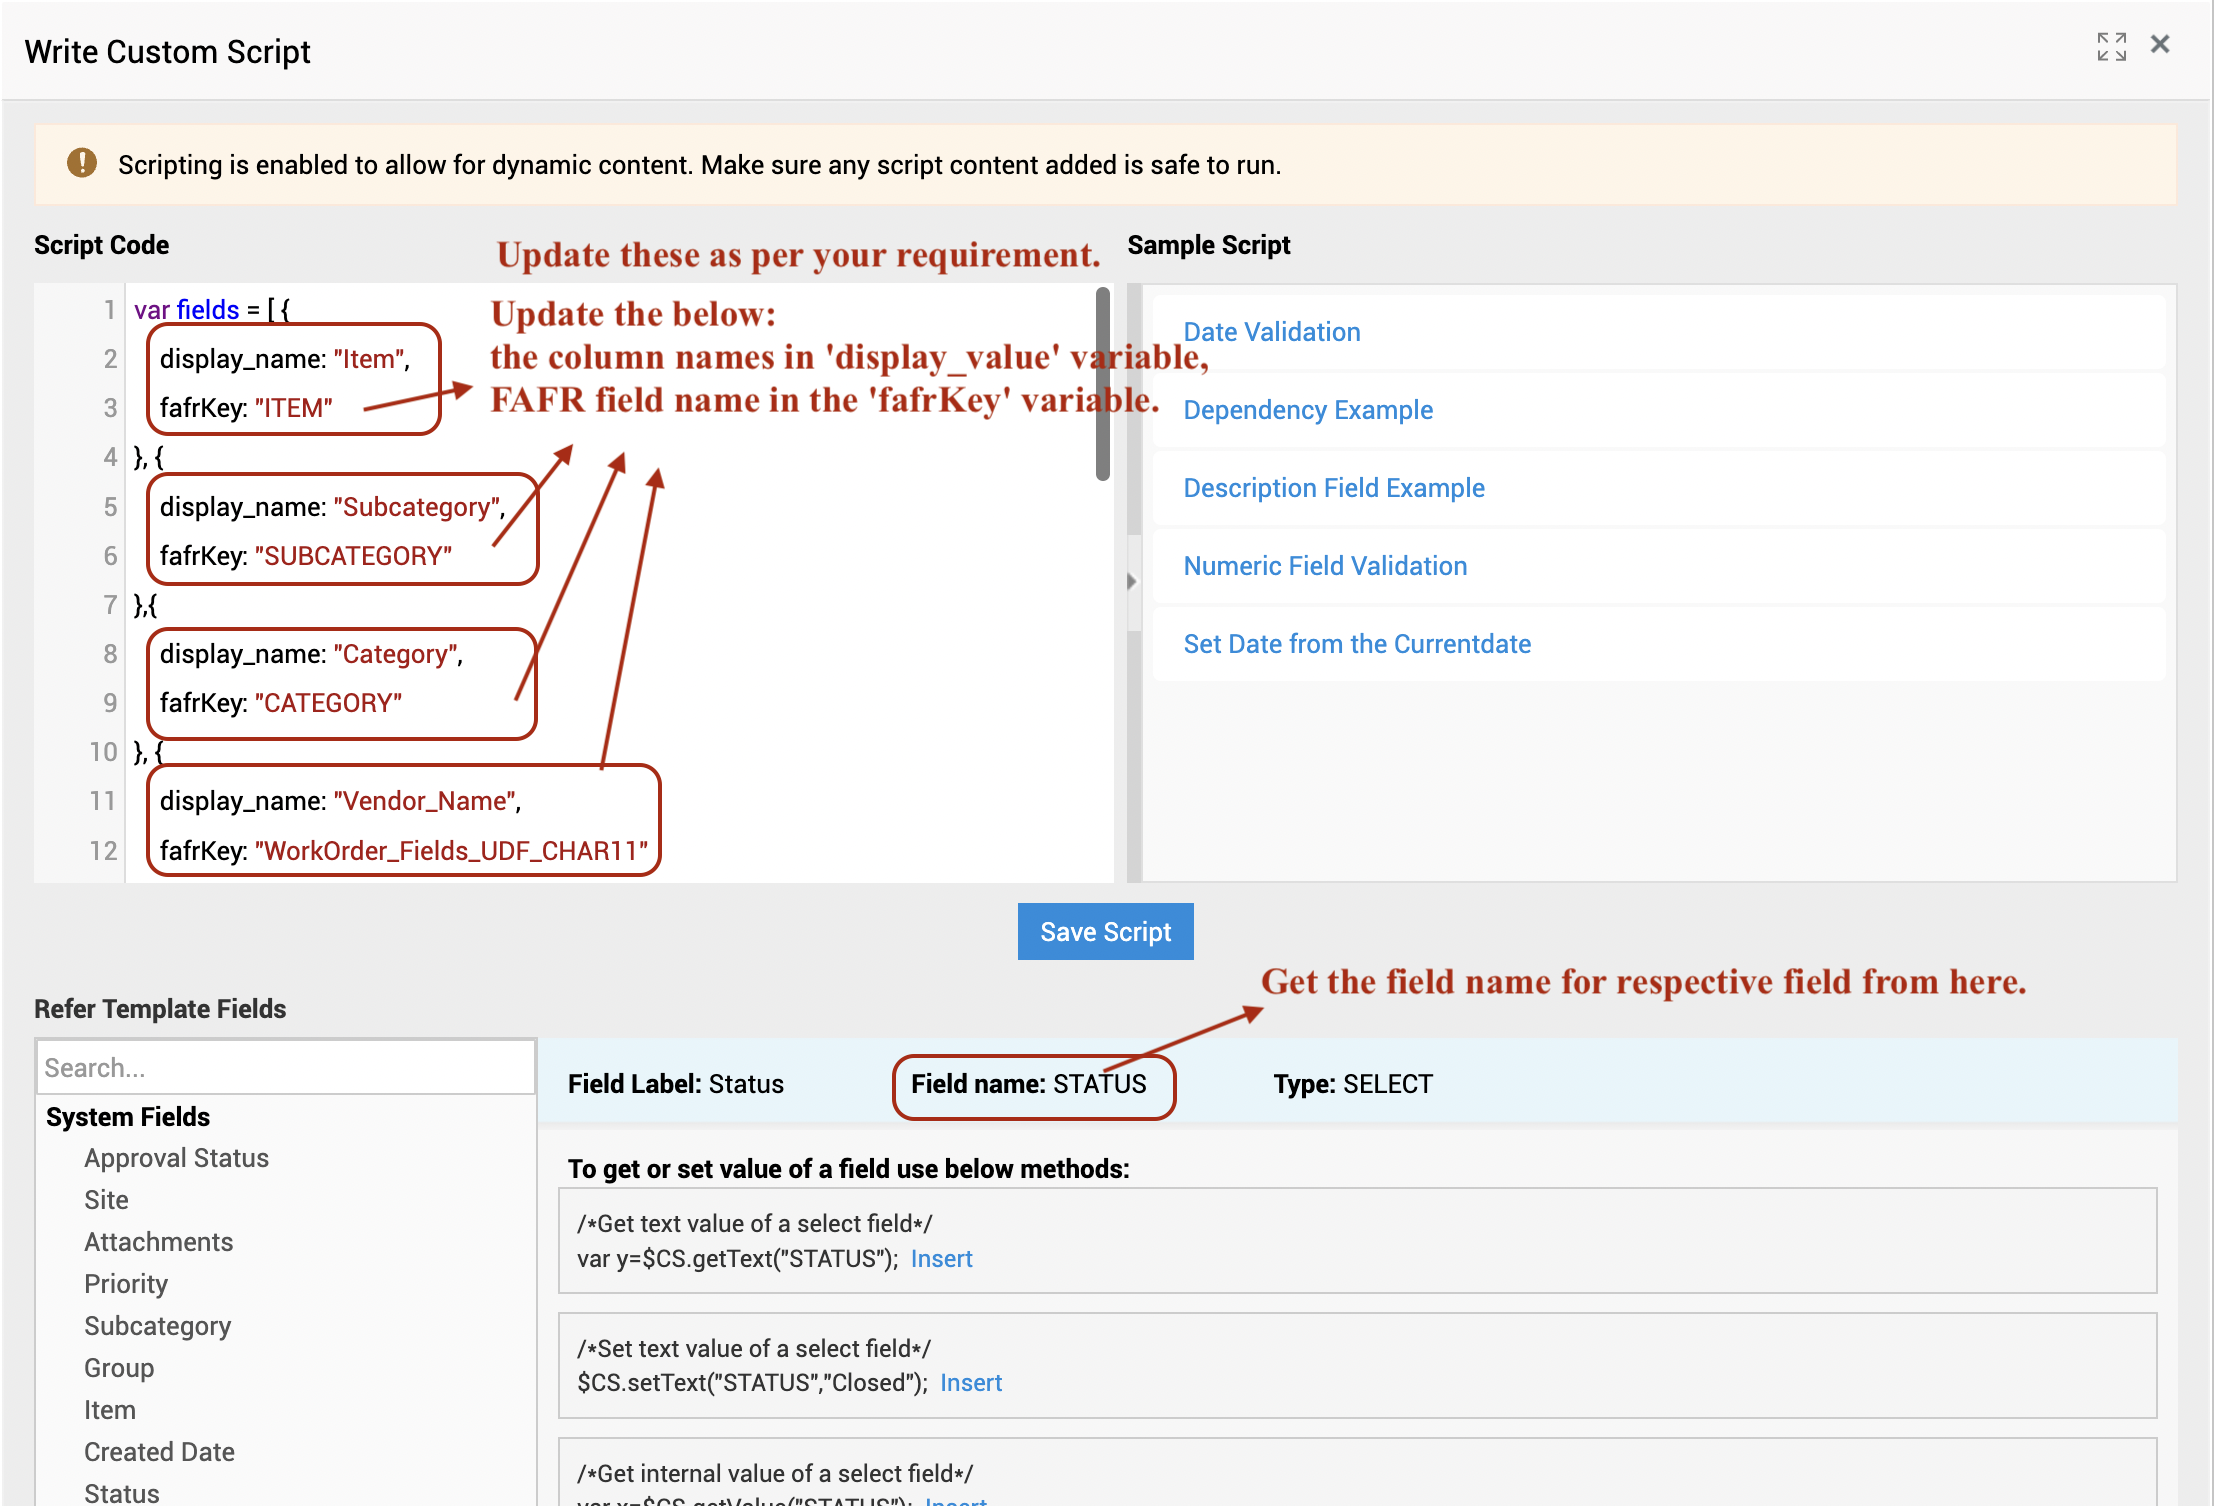Open Set Date from the Currentdate sample
Viewport: 2214px width, 1506px height.
(1356, 644)
